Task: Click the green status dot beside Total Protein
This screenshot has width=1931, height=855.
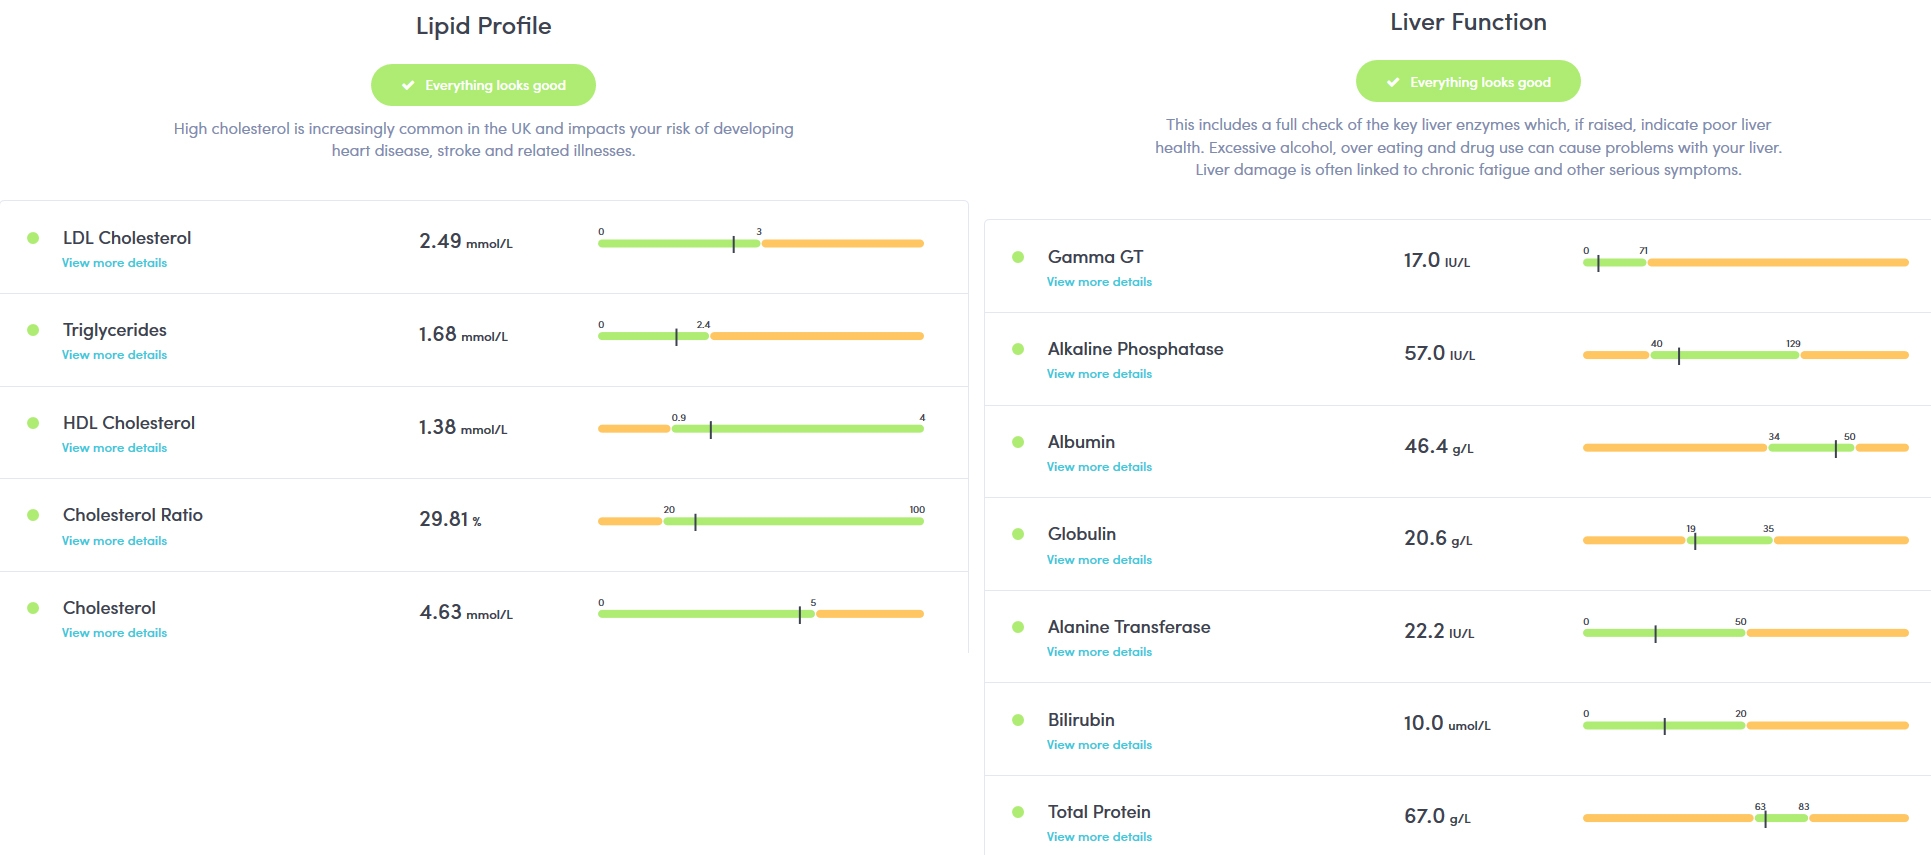Action: (1018, 812)
